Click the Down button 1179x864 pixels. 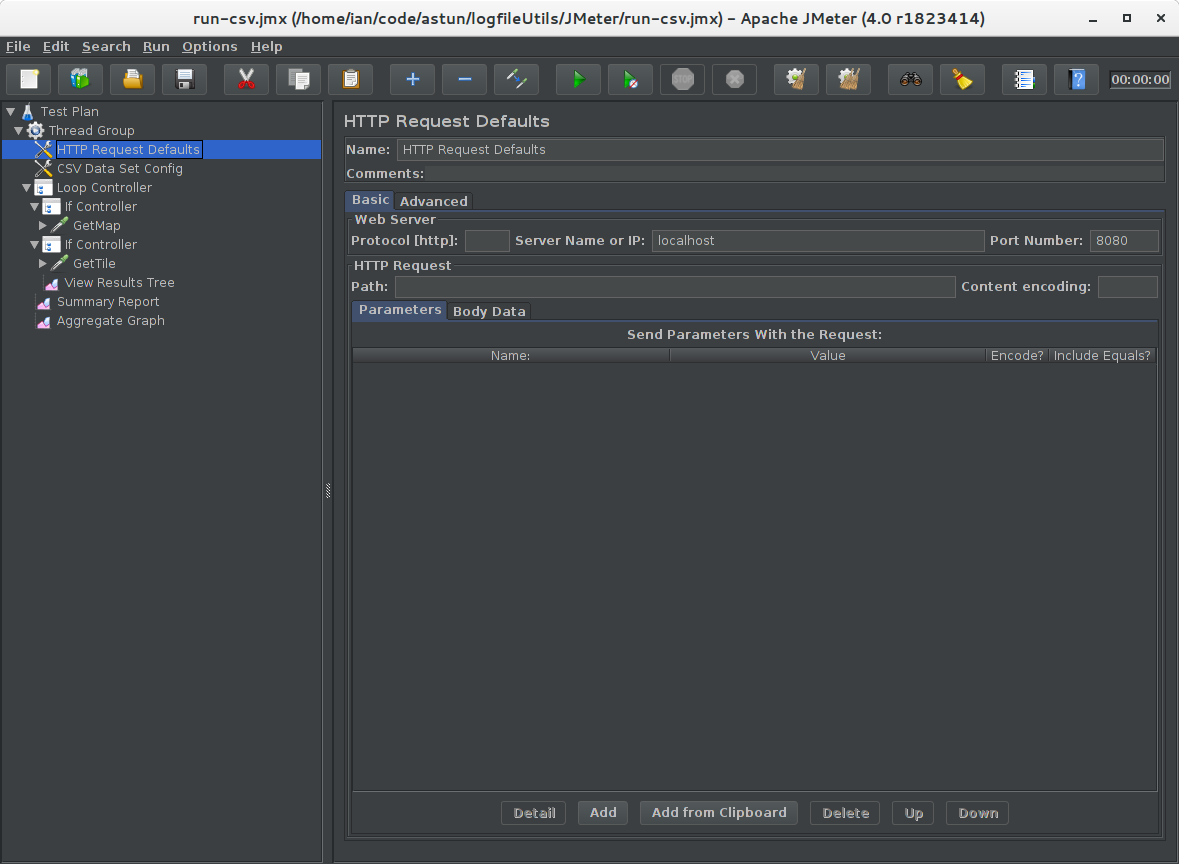point(977,813)
